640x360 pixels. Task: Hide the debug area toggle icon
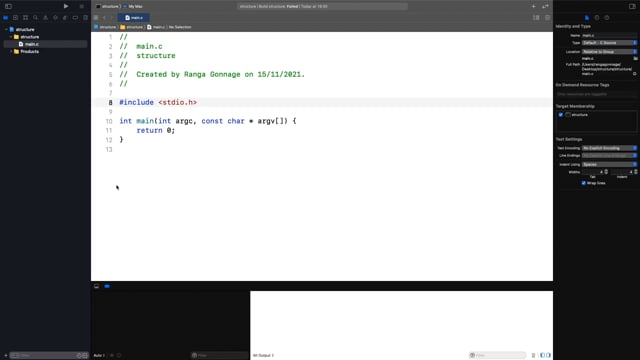click(96, 286)
